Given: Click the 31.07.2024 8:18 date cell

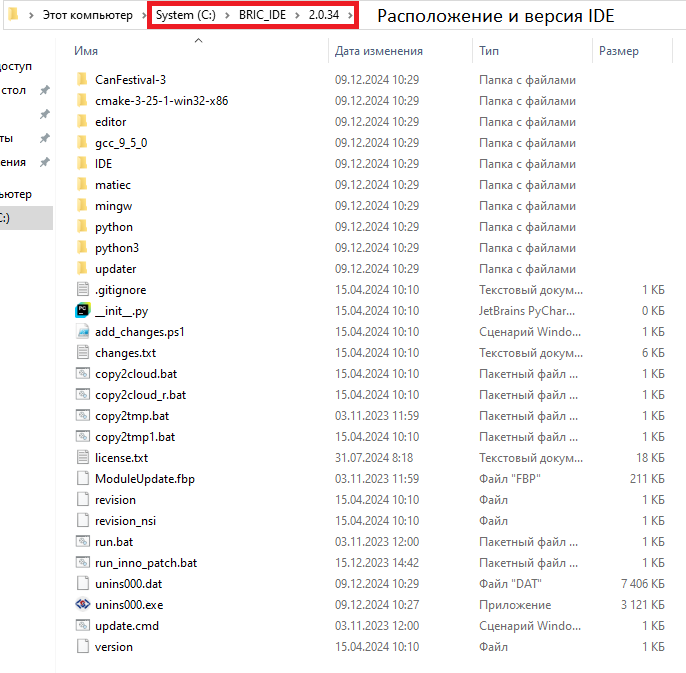Looking at the screenshot, I should (374, 458).
